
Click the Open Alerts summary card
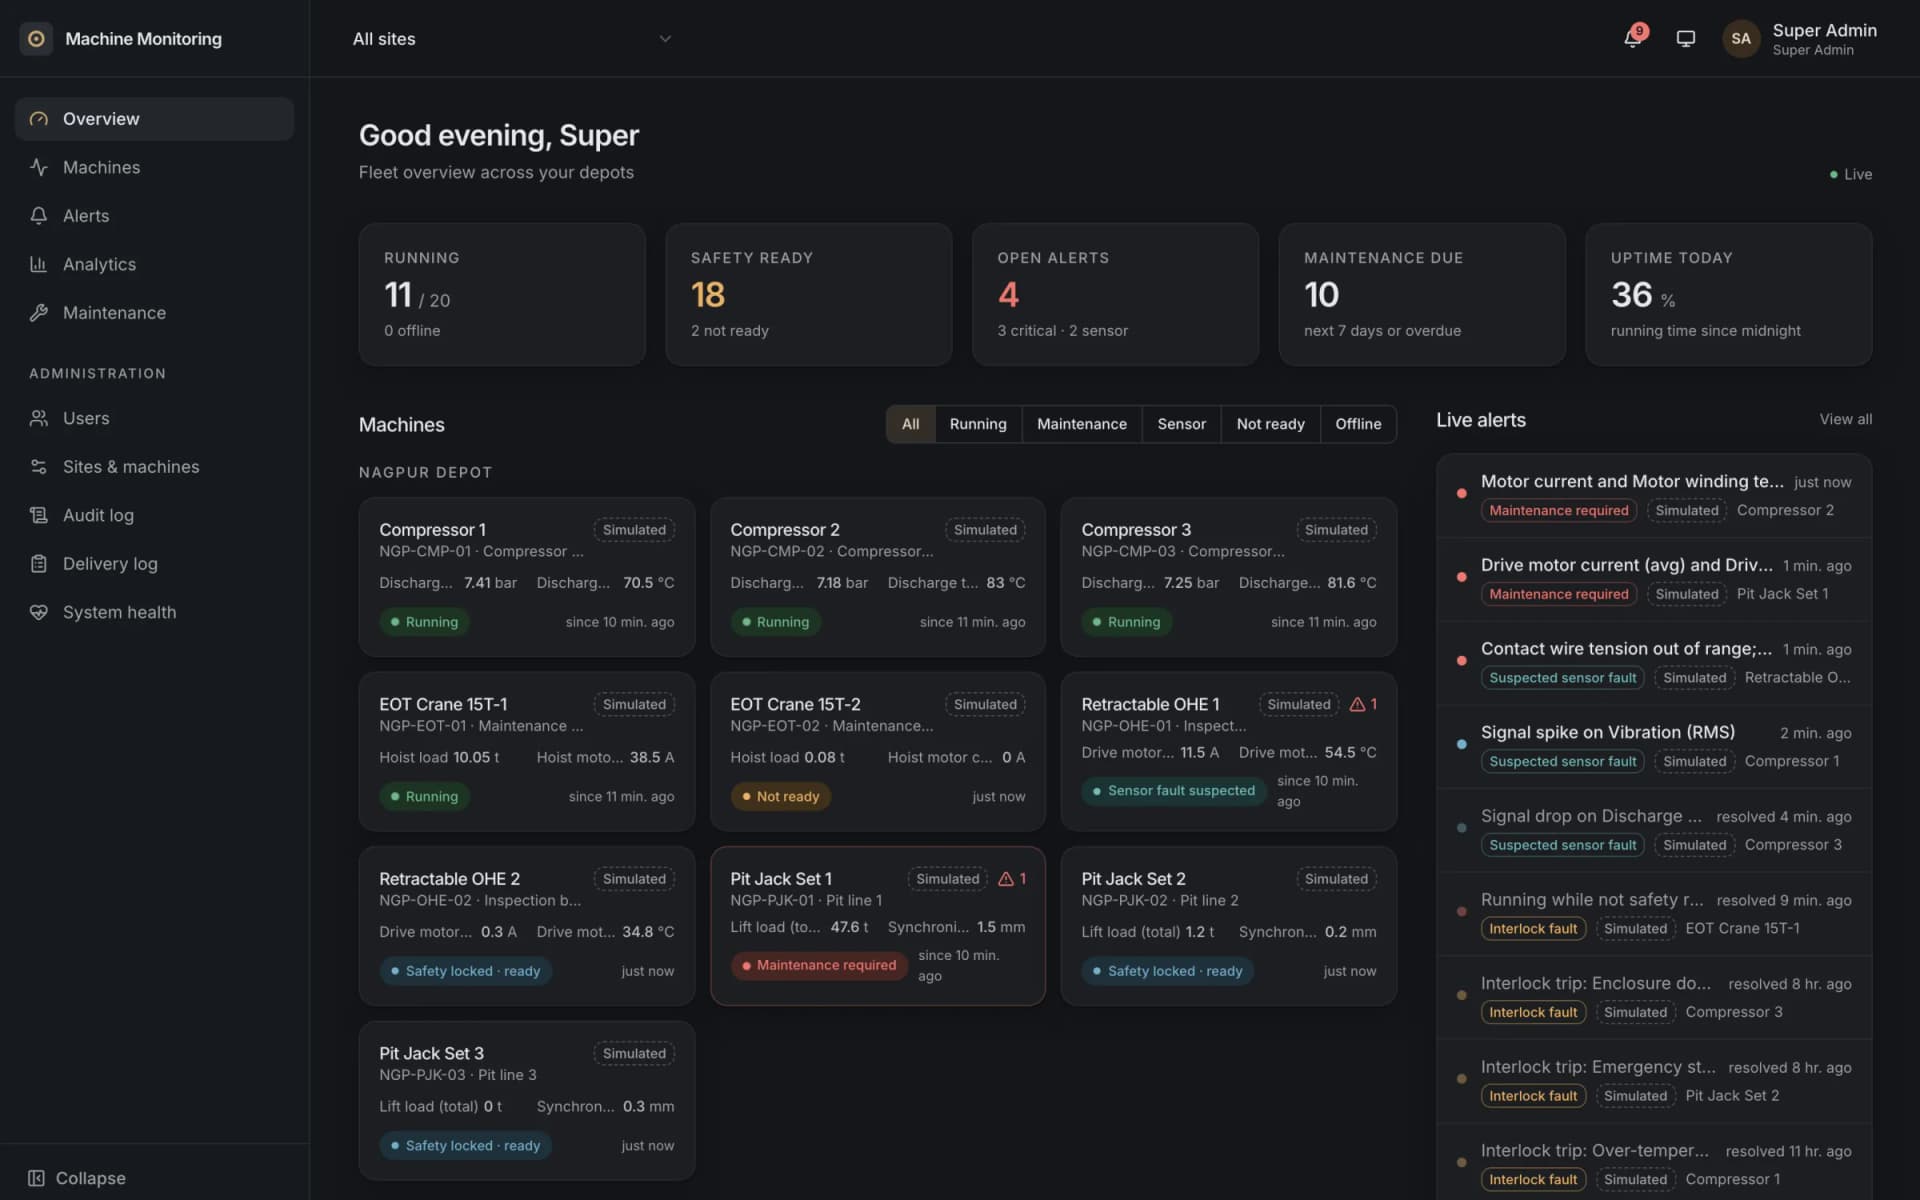coord(1115,294)
